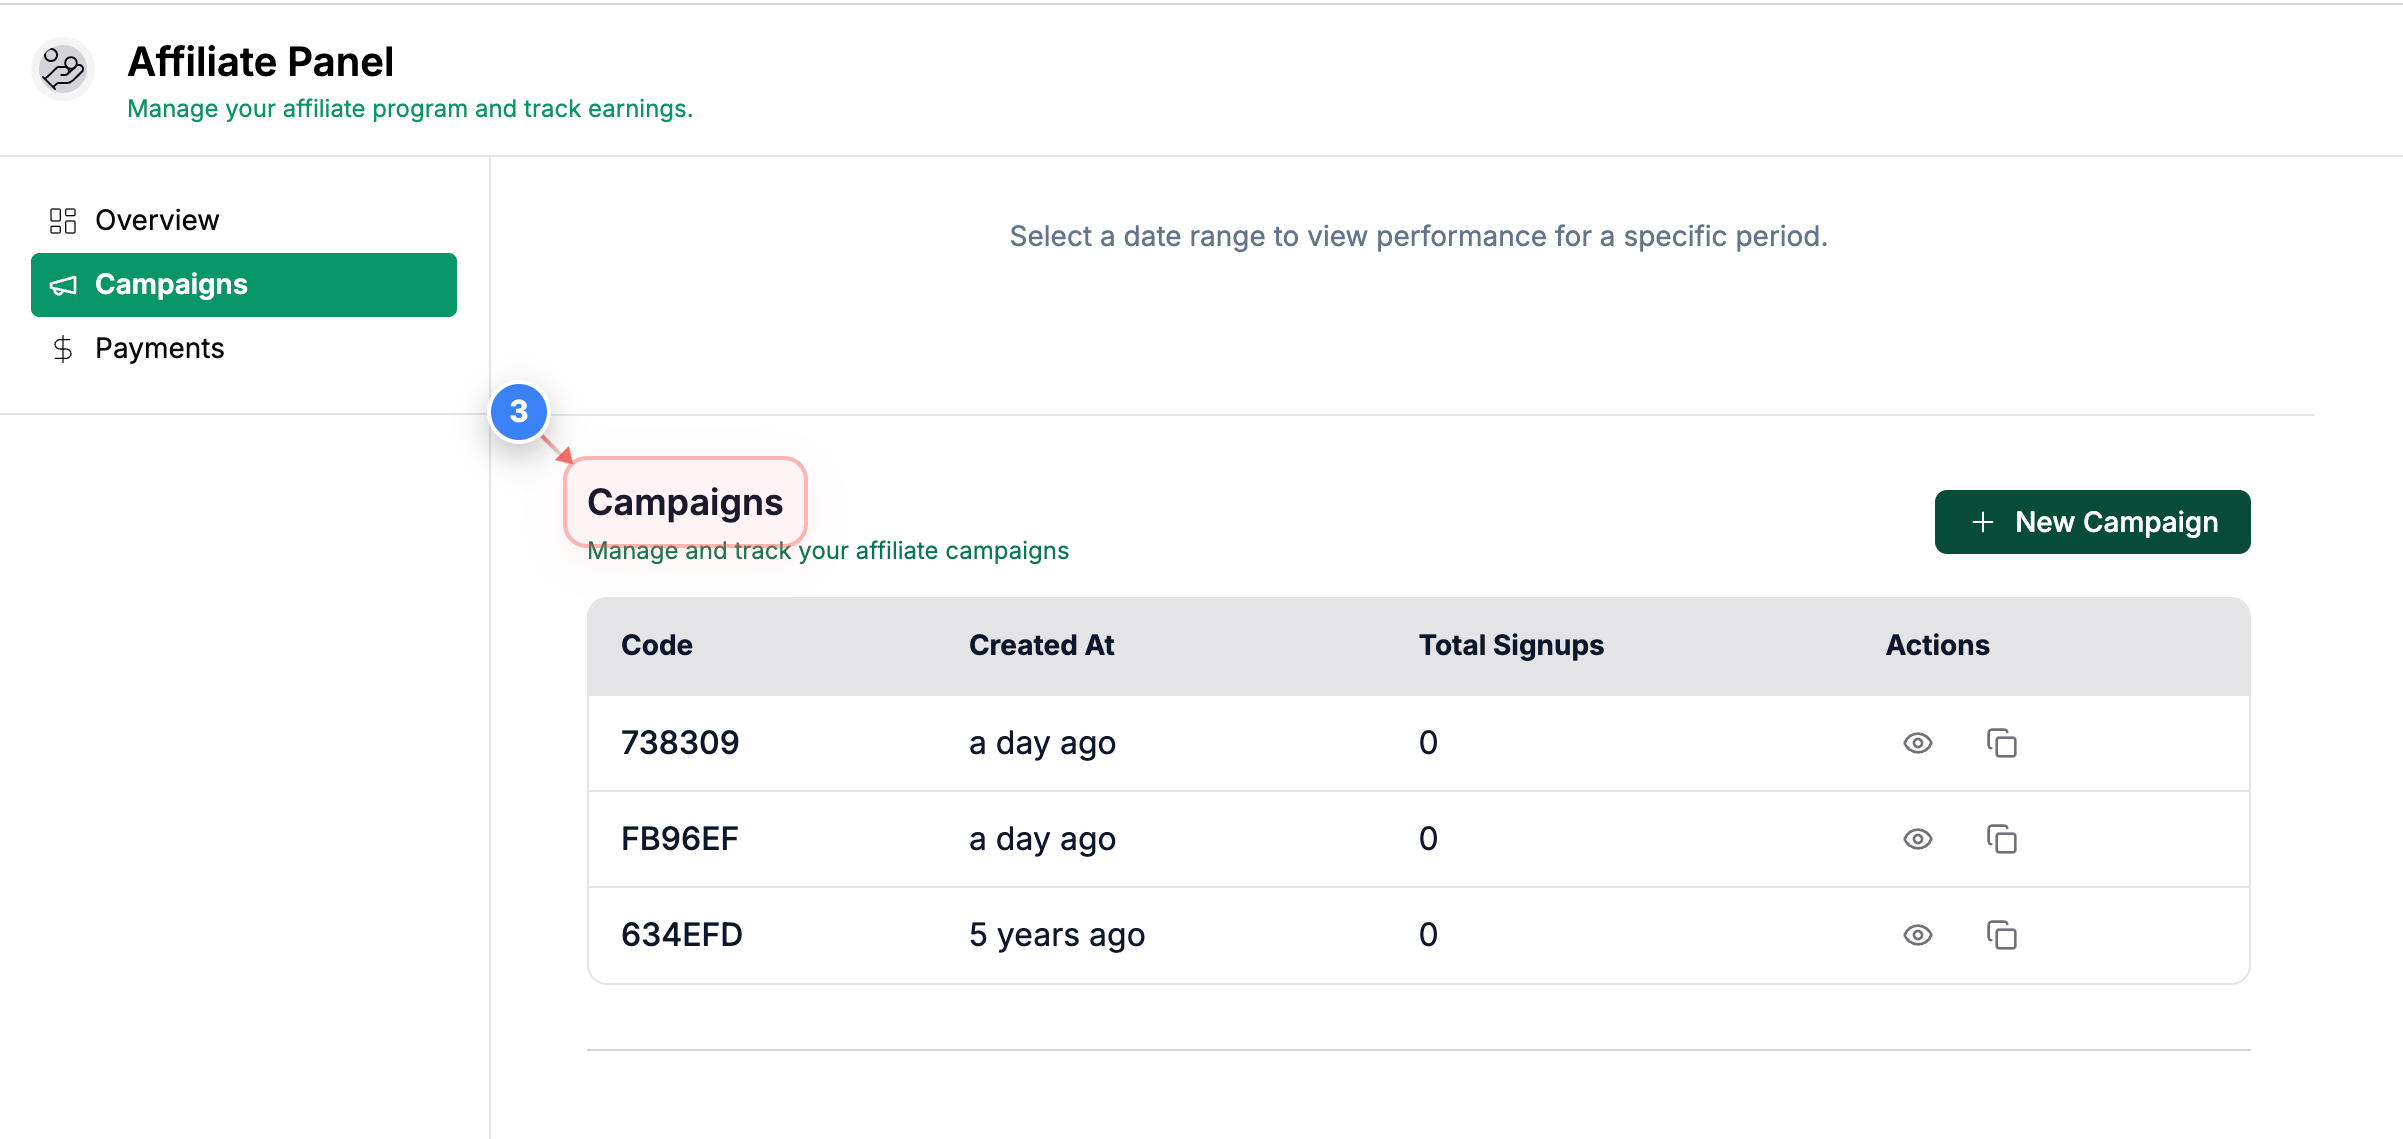Click the Total Signups column header
The height and width of the screenshot is (1139, 2403).
[1511, 645]
